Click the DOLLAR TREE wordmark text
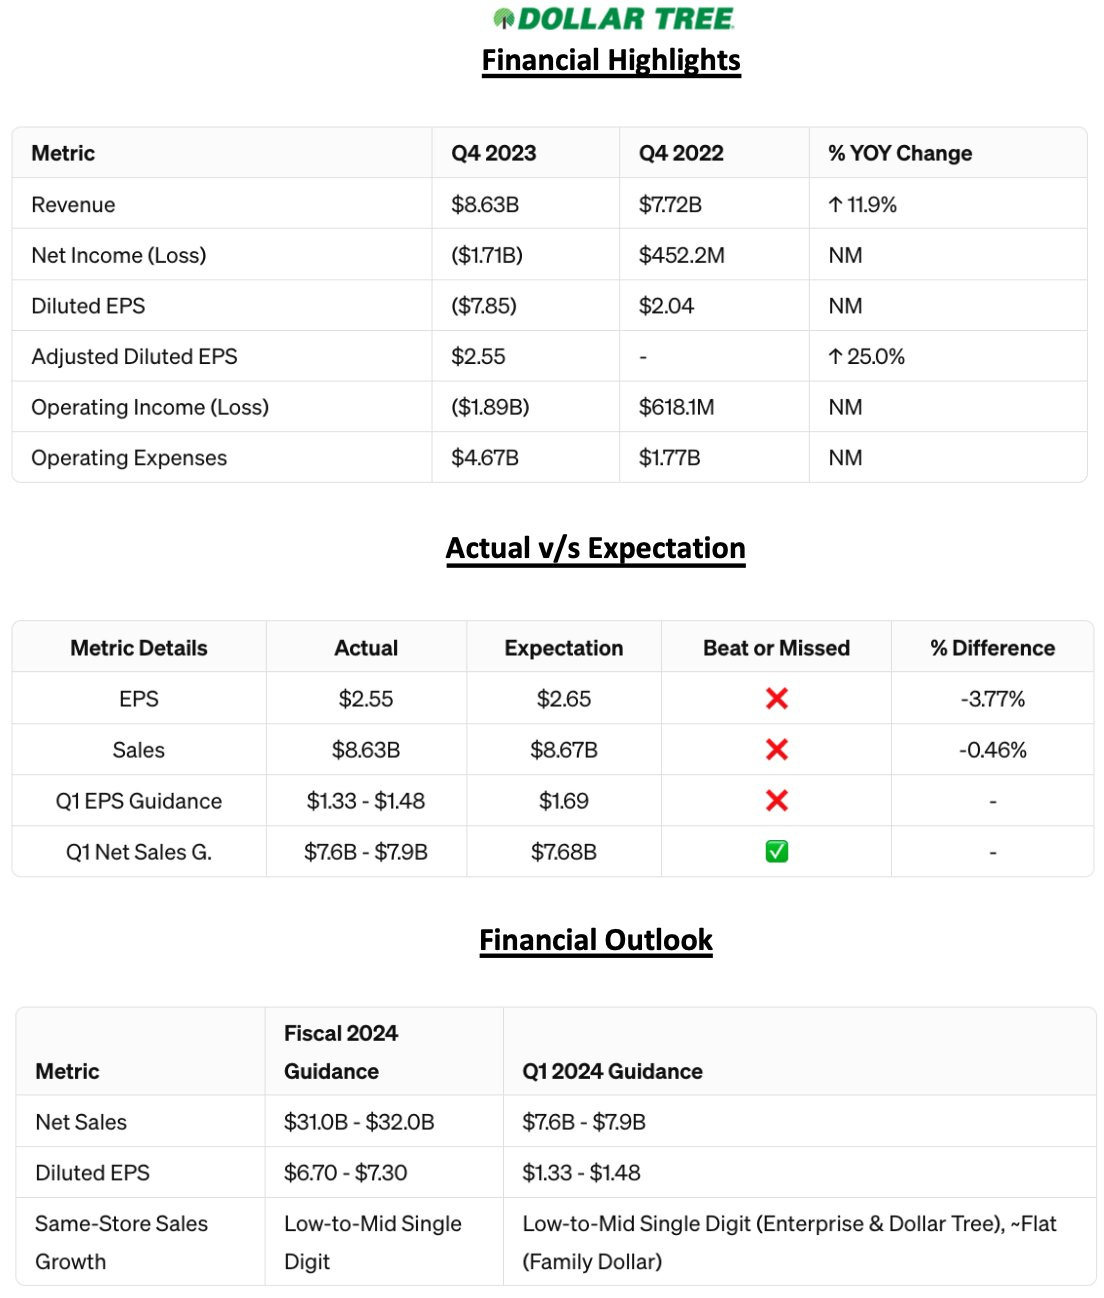1104x1298 pixels. 626,18
